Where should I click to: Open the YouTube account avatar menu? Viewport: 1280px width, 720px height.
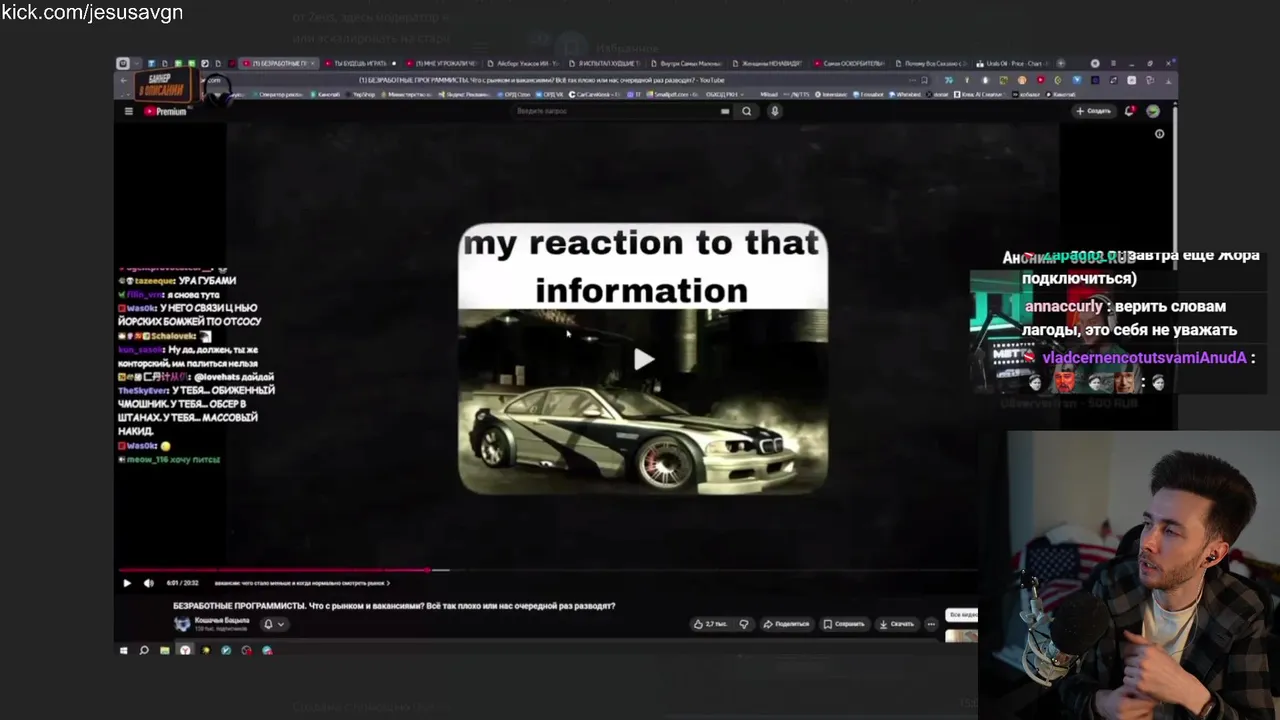coord(1153,111)
